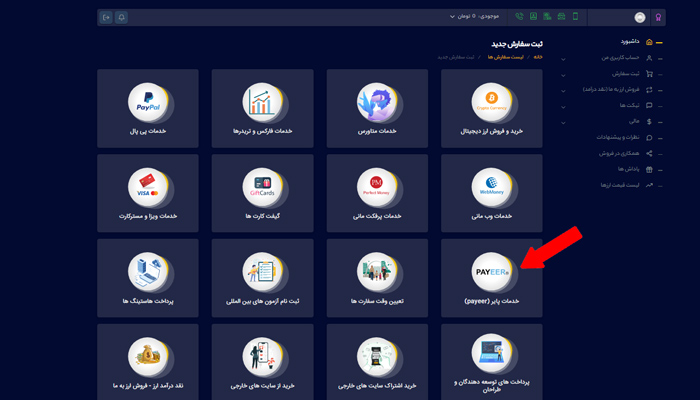700x400 pixels.
Task: Open همکاری در فروش sidebar item
Action: coord(619,154)
